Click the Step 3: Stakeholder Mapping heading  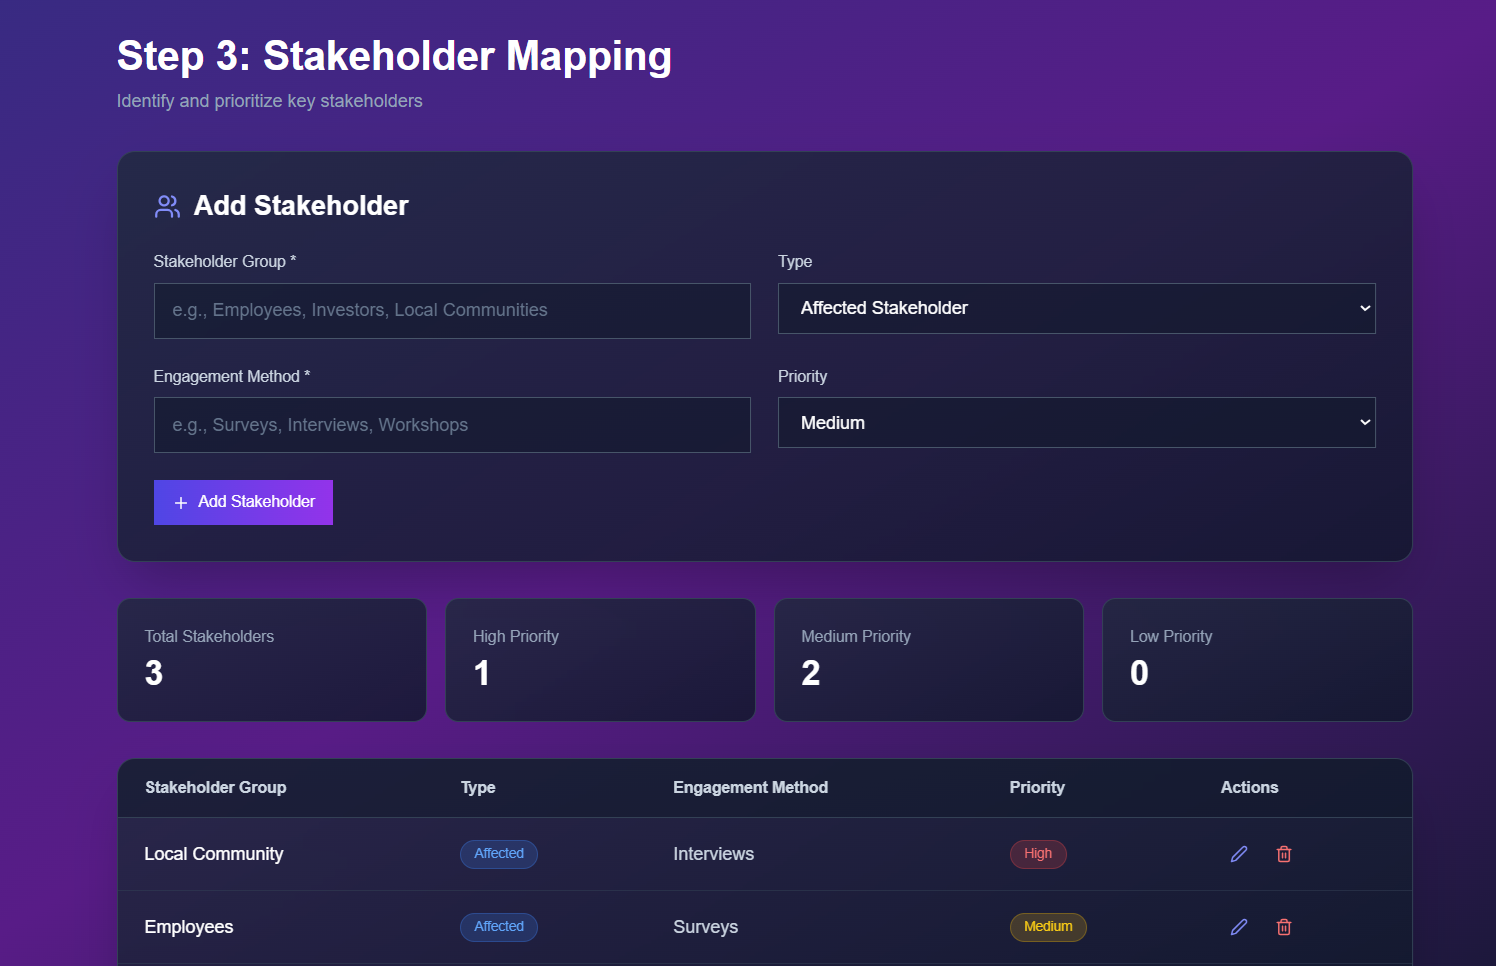click(394, 56)
